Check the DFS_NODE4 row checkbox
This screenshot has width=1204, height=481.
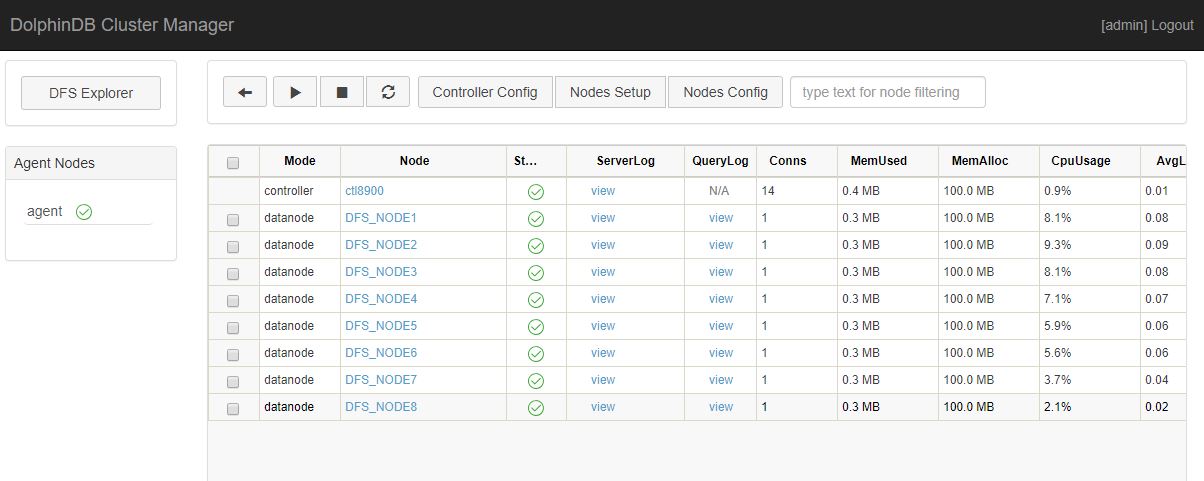pyautogui.click(x=233, y=300)
